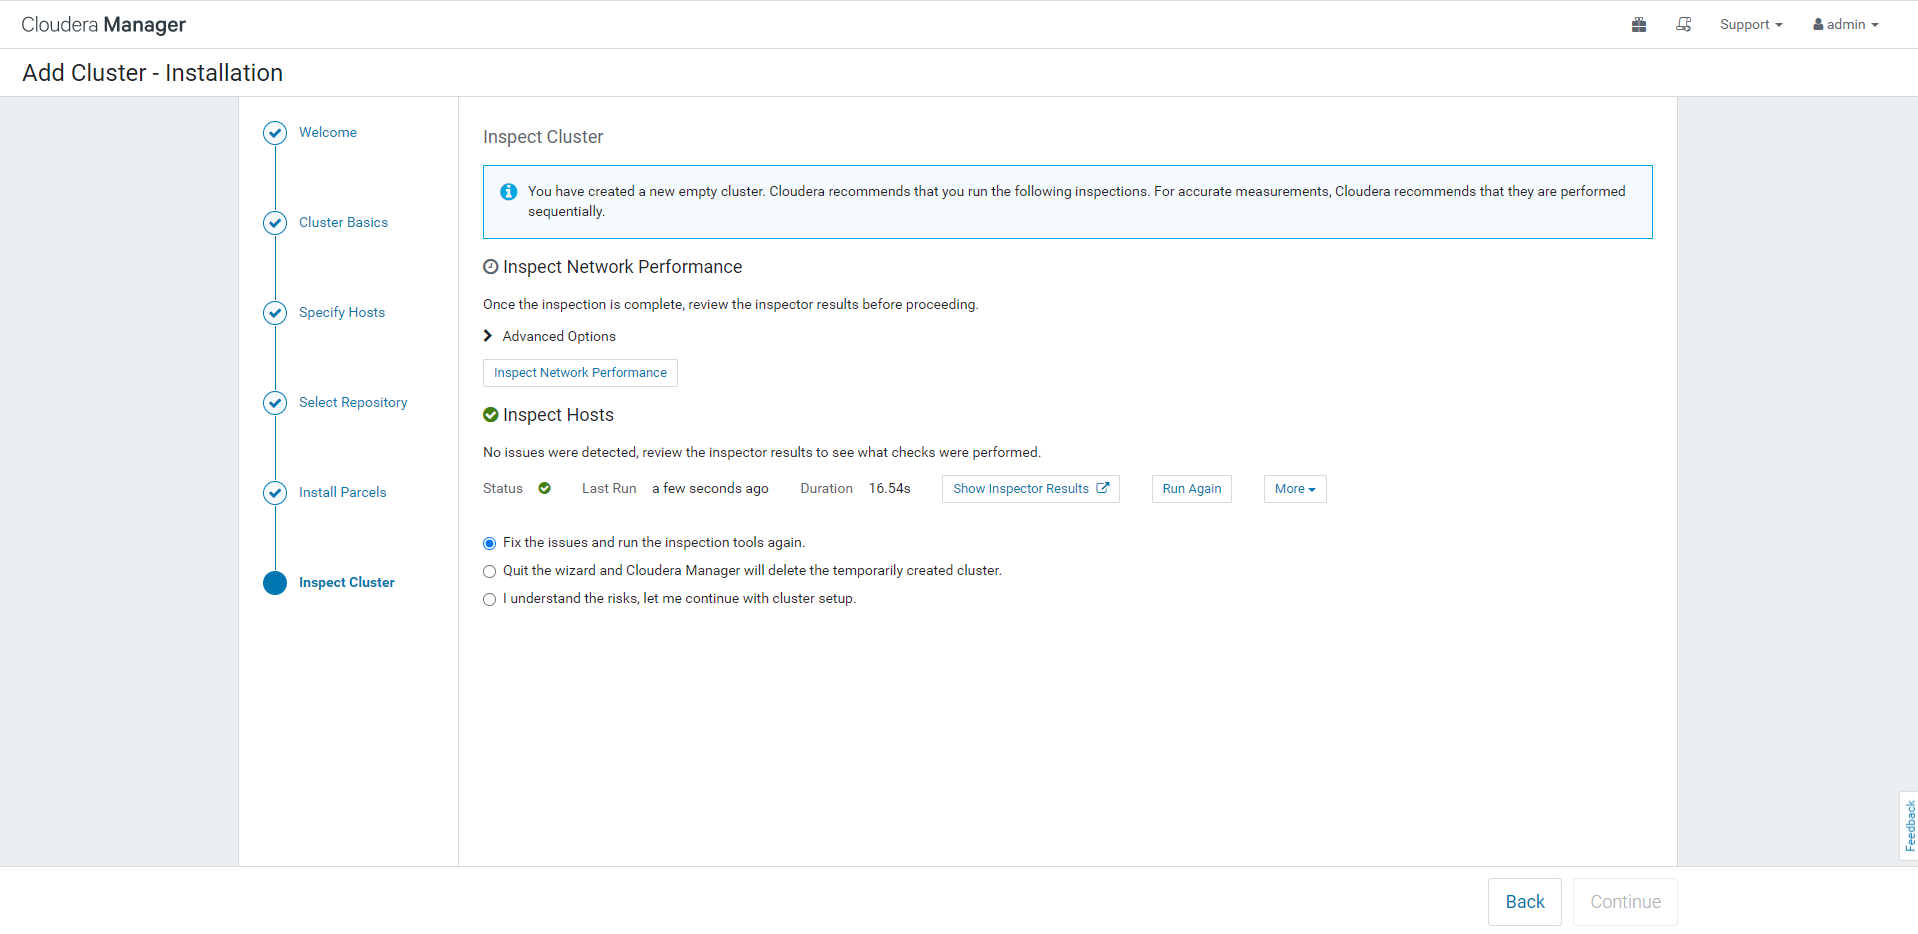Click the Specify Hosts step checkmark circle
The height and width of the screenshot is (934, 1918).
pos(275,313)
